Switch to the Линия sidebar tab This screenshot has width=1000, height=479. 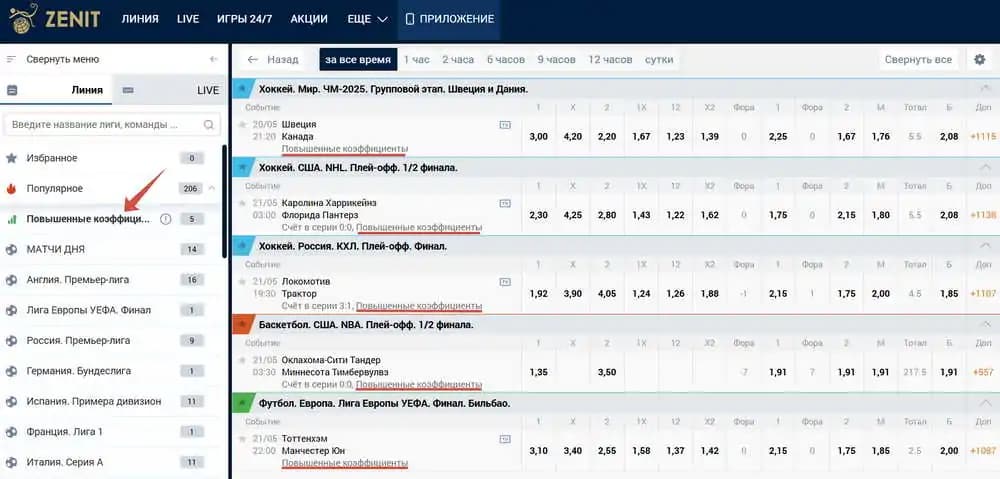point(56,90)
